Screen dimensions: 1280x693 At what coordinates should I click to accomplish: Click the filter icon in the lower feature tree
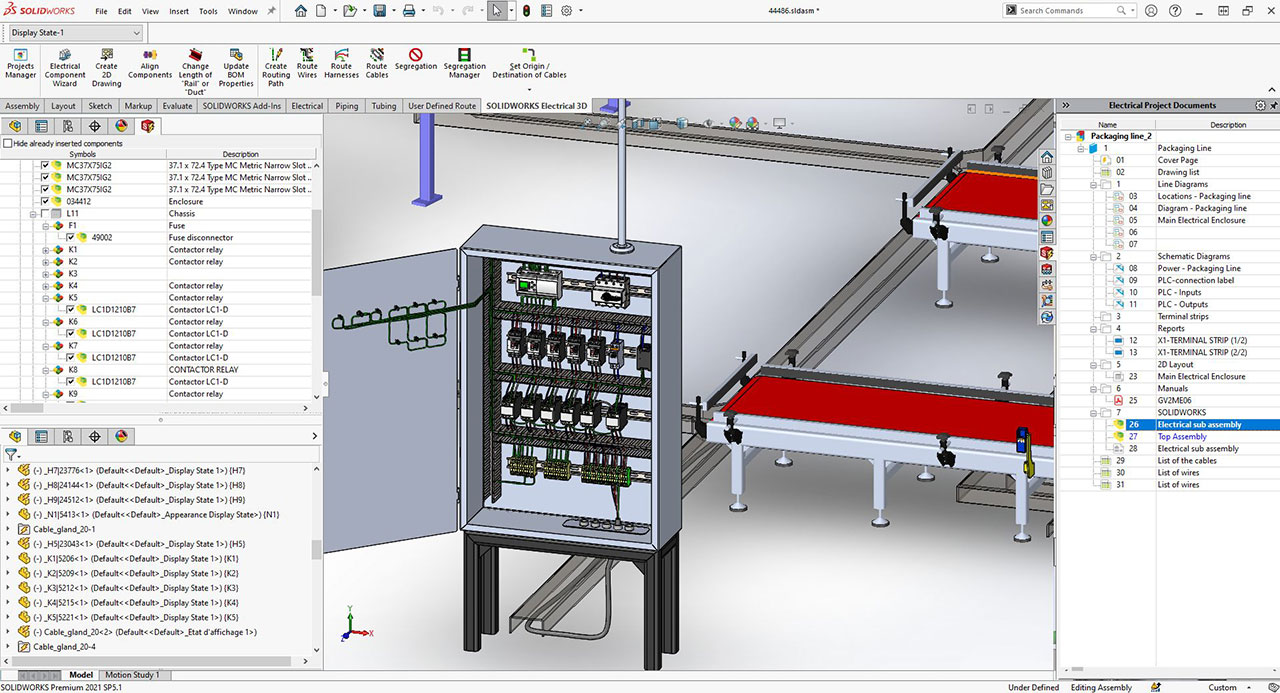[x=12, y=453]
